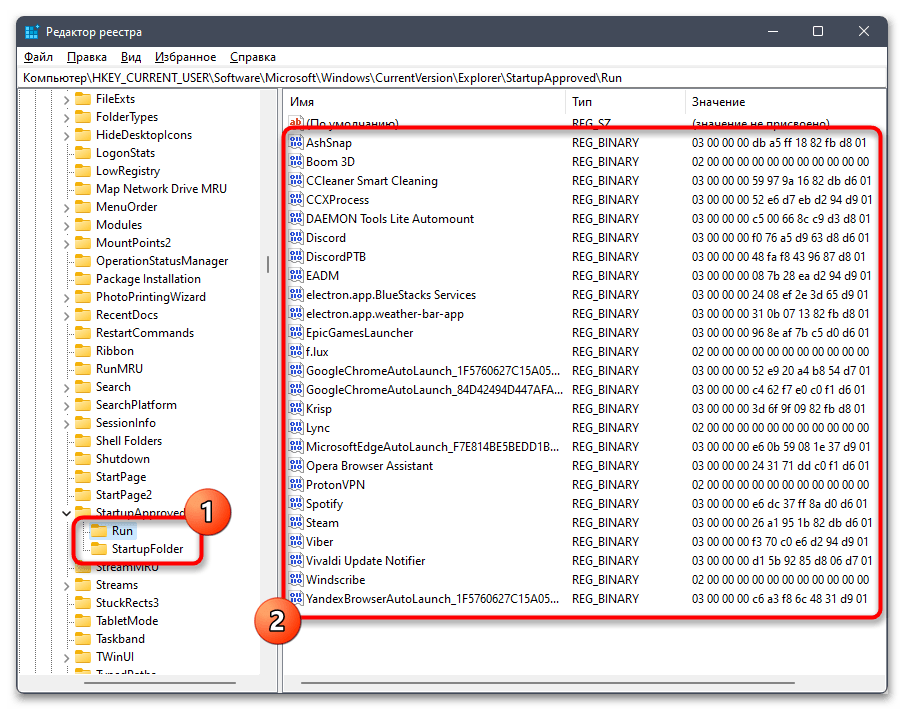Select the MicrosoftEdgeAutoLaunch value name
Screen dimensions: 904x710
432,447
